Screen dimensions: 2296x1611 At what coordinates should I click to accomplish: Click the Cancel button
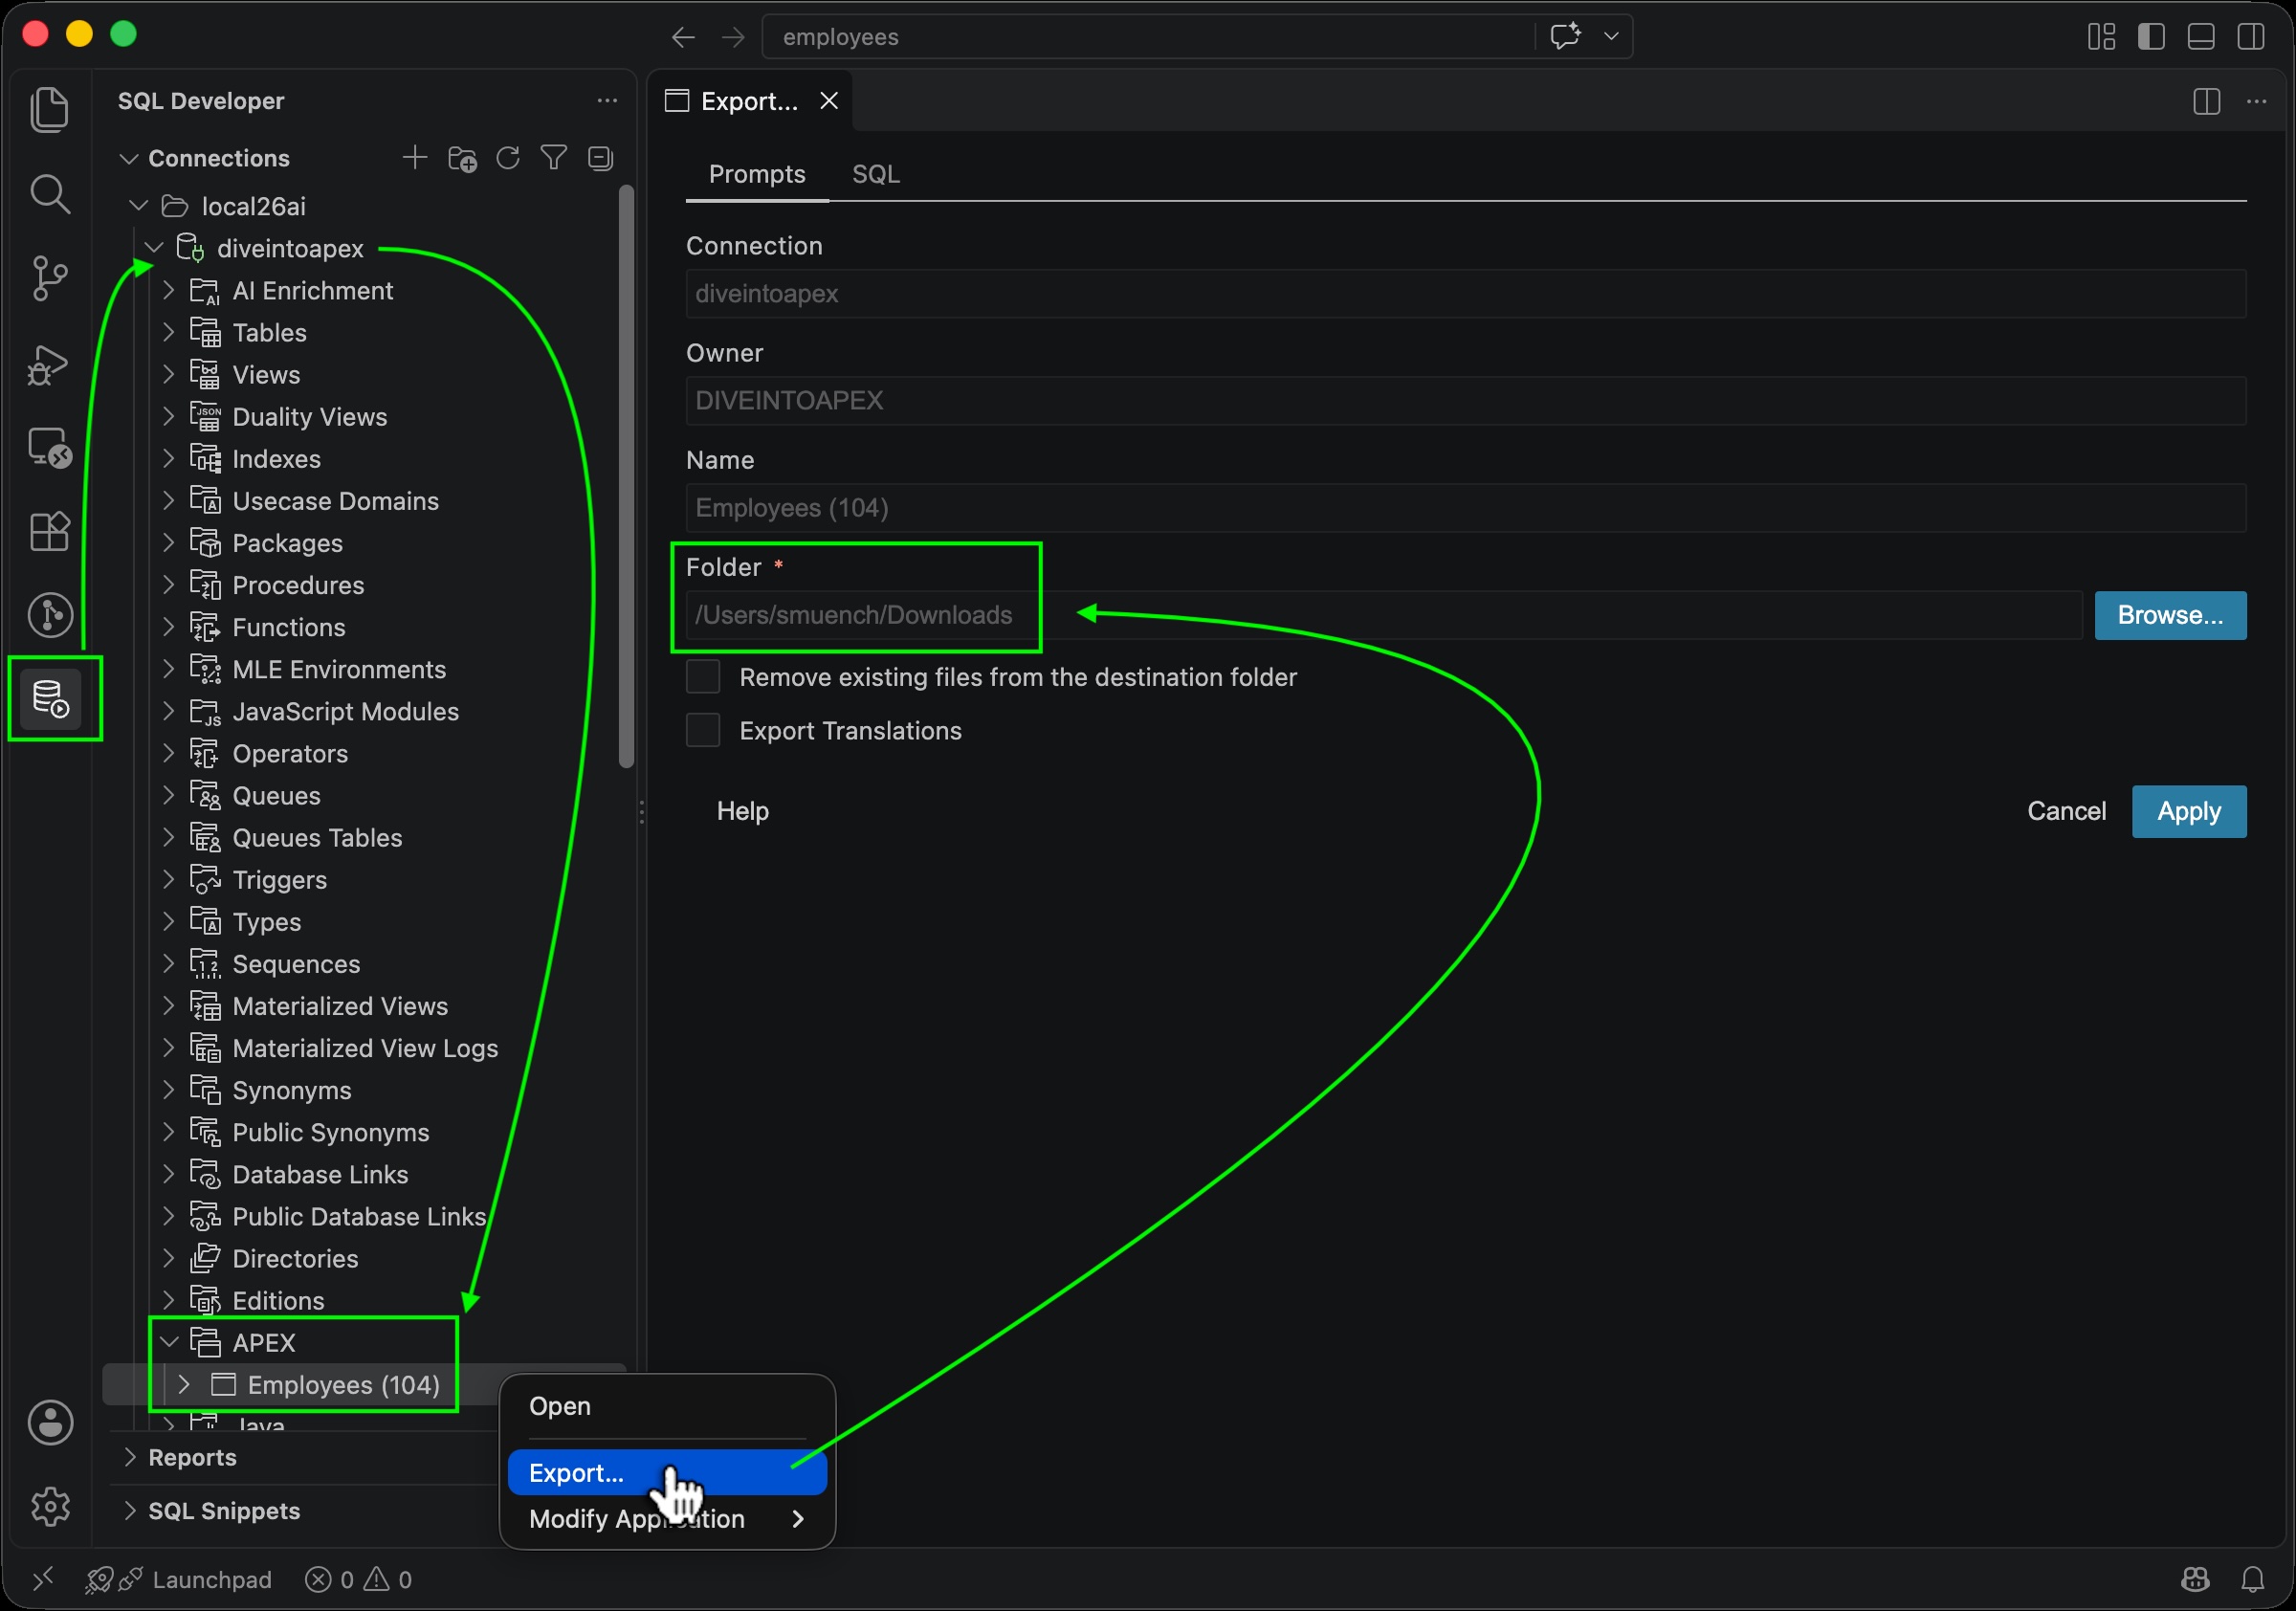(2065, 811)
